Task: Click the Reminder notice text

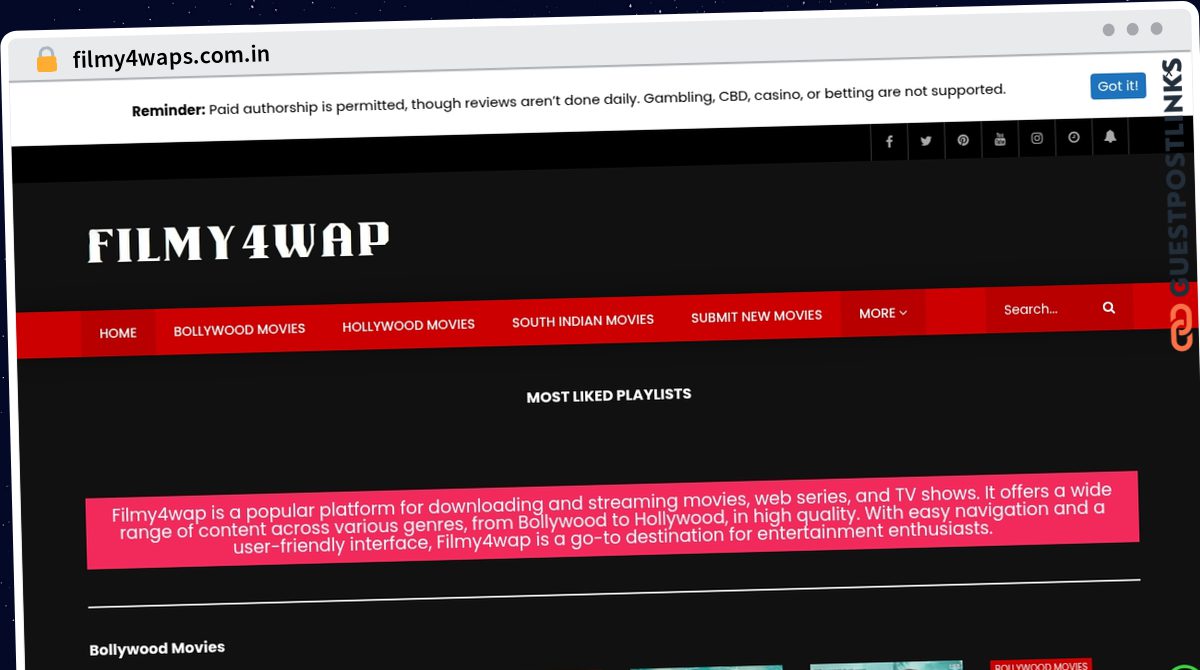Action: 568,100
